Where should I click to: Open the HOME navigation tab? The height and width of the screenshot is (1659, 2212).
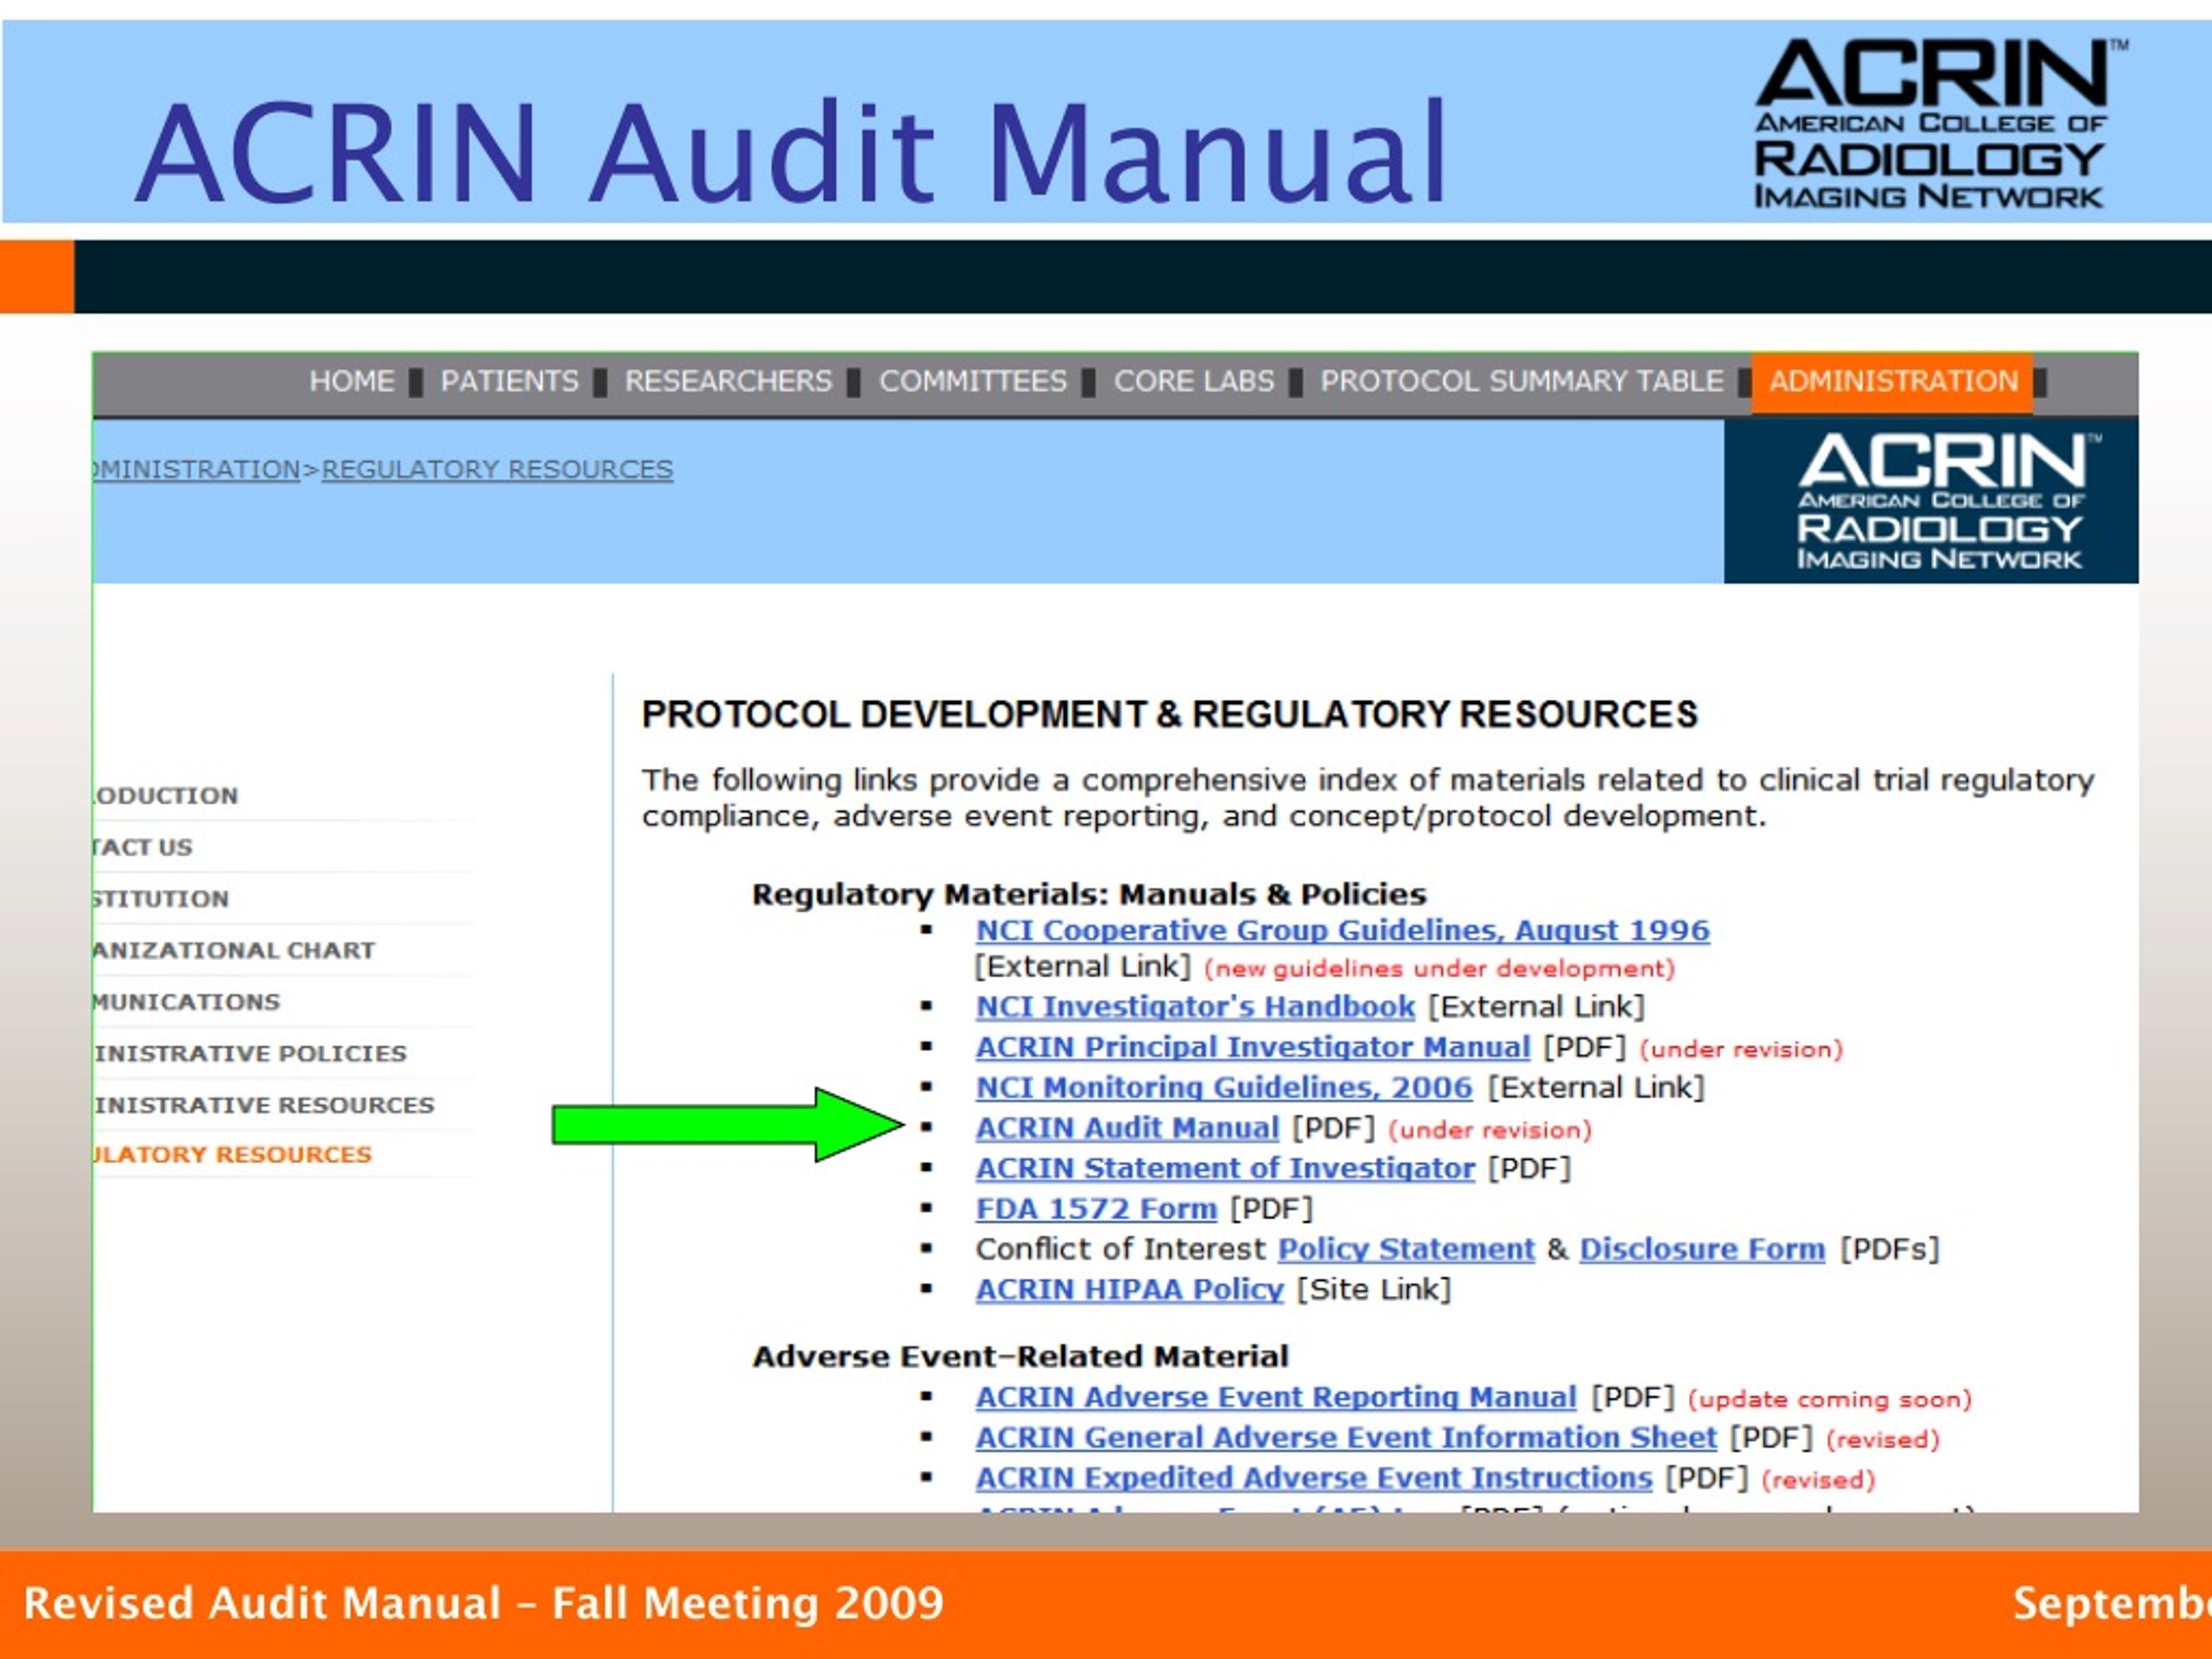coord(352,381)
